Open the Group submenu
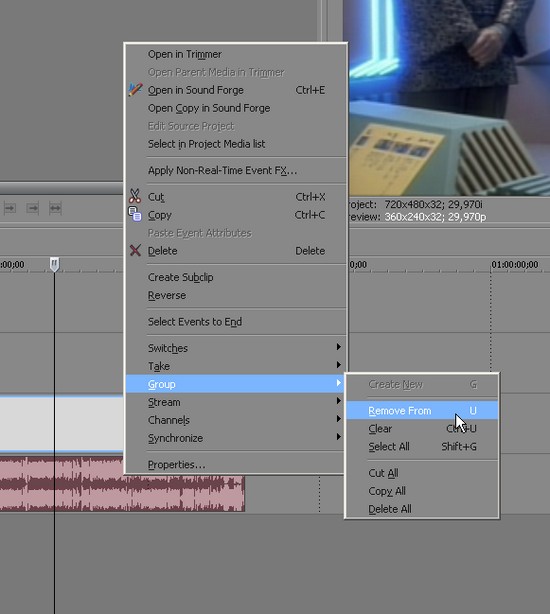The height and width of the screenshot is (614, 550). (236, 384)
